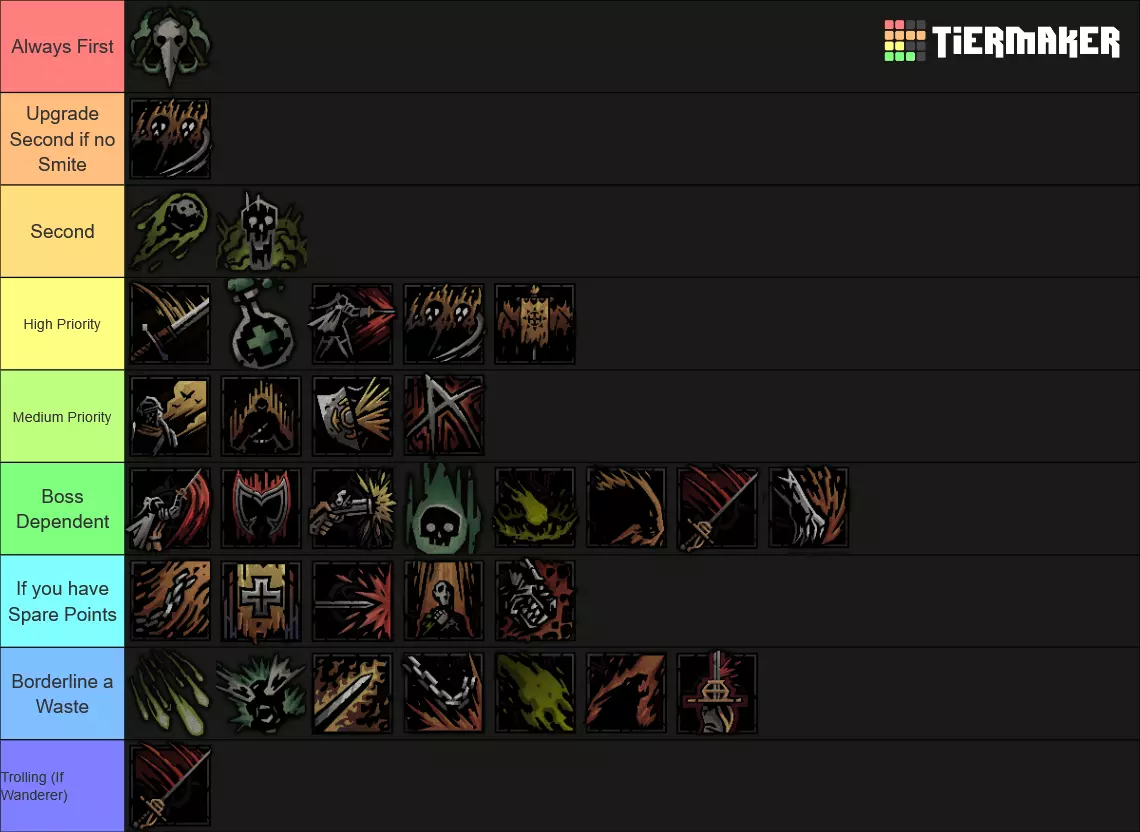Open the TierMaker logo link

tap(1002, 41)
